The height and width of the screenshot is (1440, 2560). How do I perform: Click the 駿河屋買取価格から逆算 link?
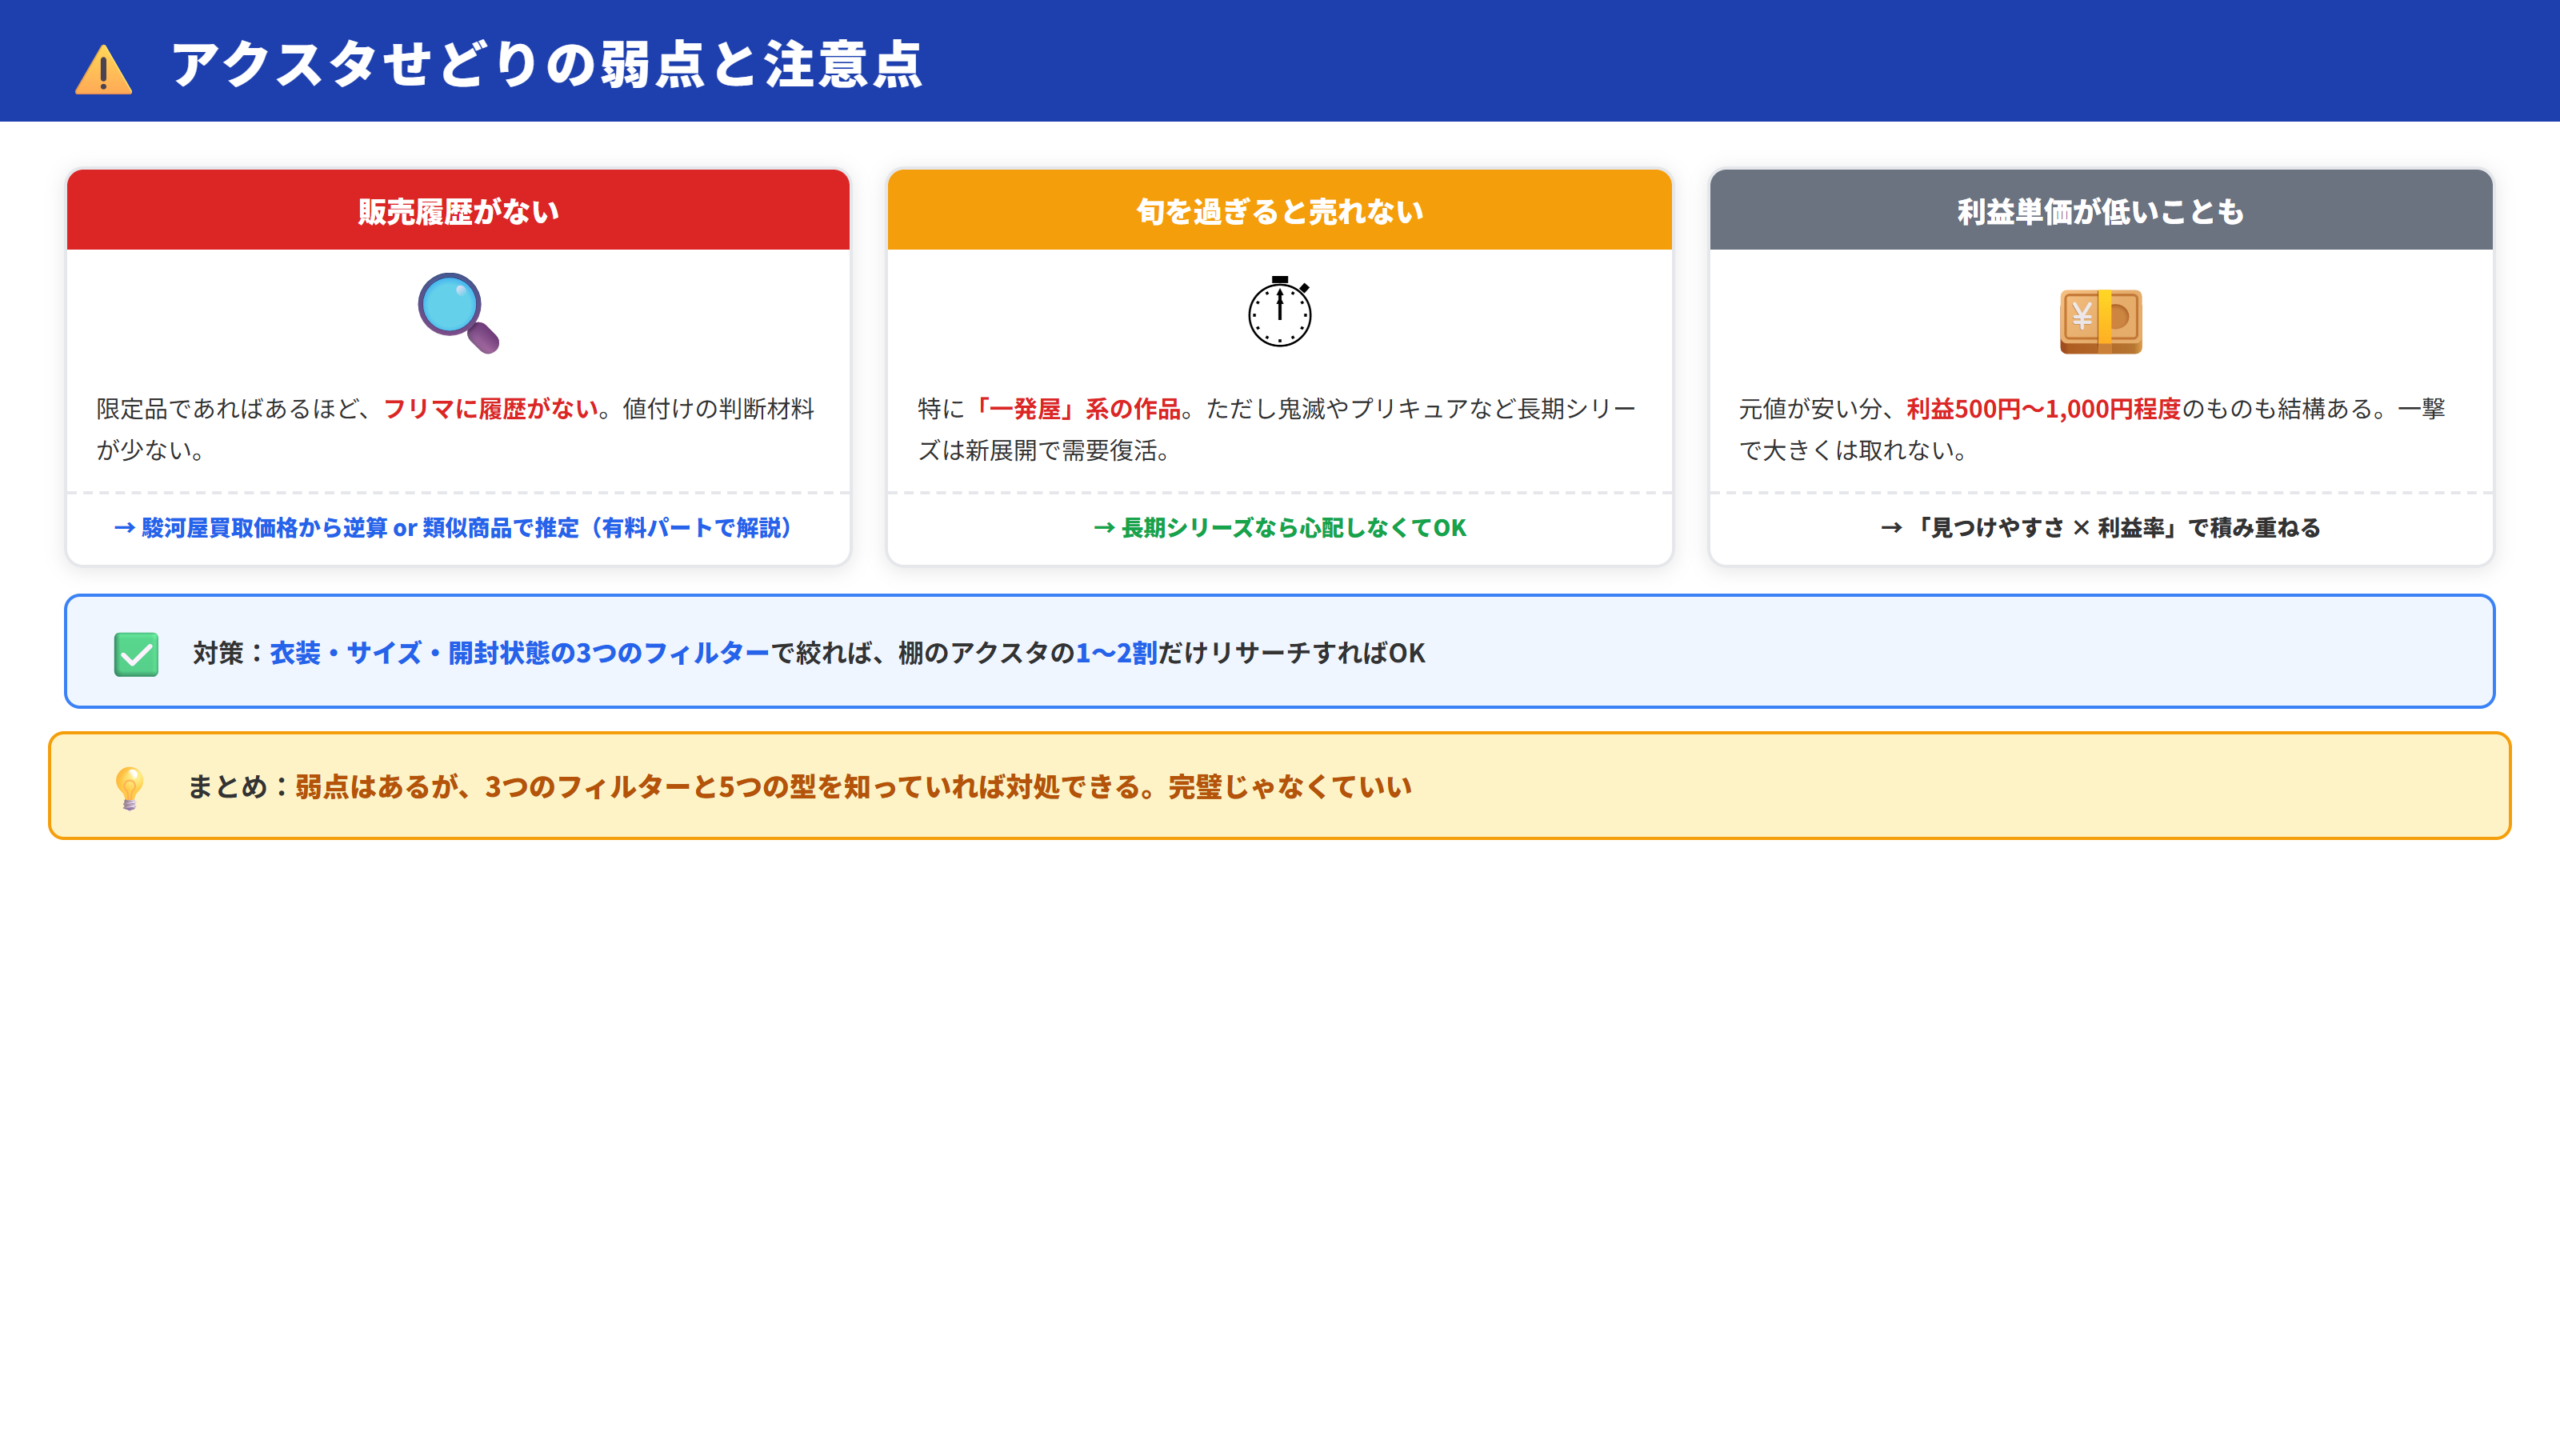pyautogui.click(x=454, y=529)
